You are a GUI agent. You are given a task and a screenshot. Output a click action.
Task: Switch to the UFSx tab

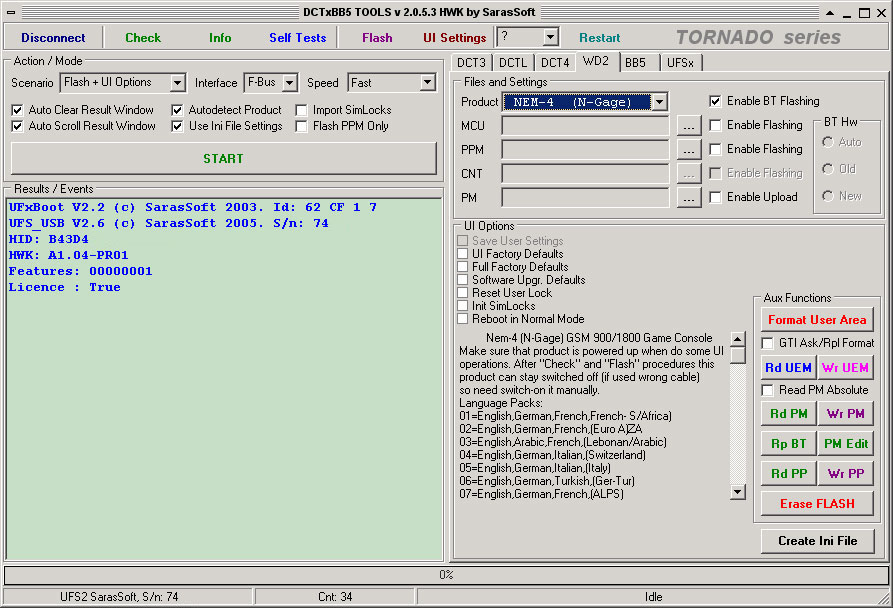pos(681,63)
